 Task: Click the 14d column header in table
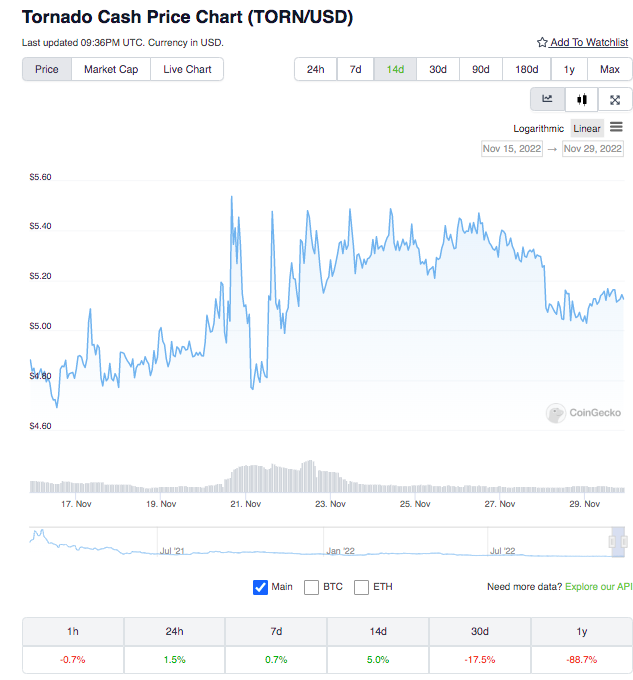378,631
